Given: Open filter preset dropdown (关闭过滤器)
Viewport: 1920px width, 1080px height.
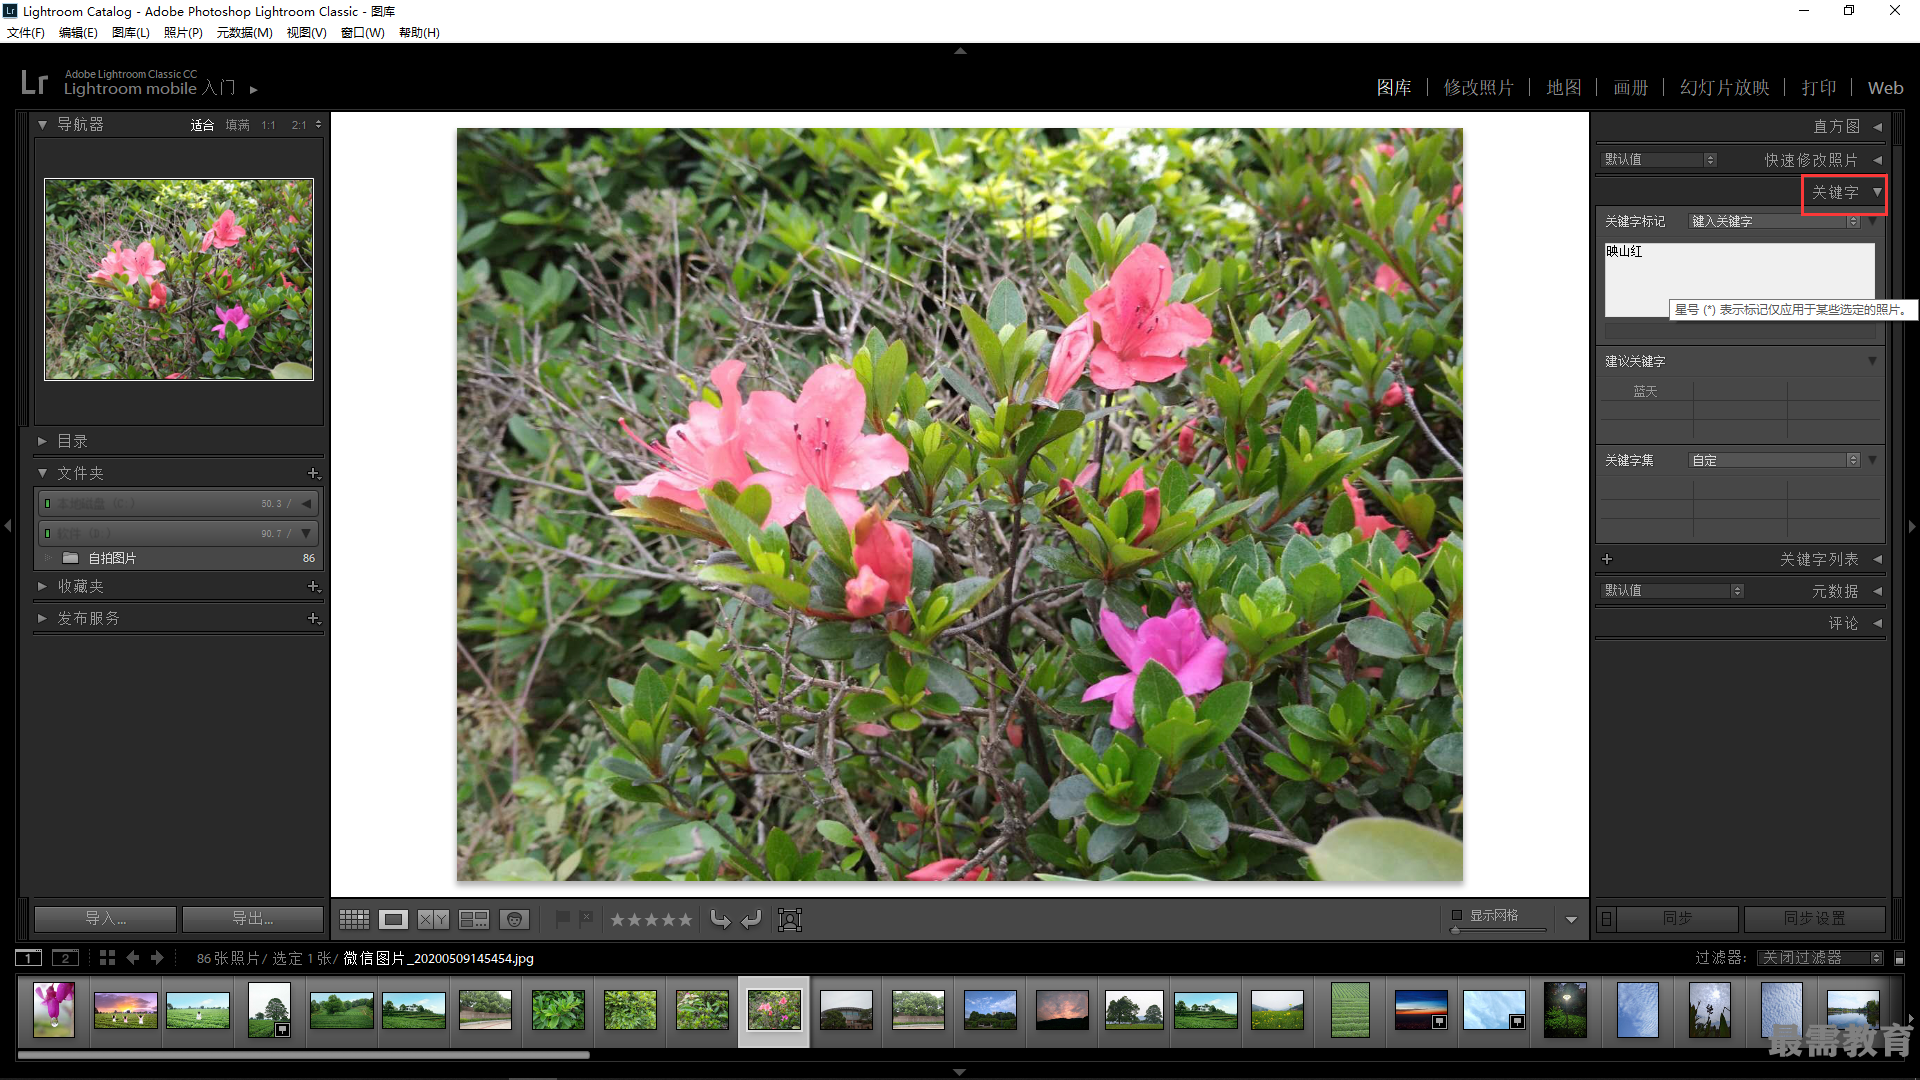Looking at the screenshot, I should tap(1821, 958).
